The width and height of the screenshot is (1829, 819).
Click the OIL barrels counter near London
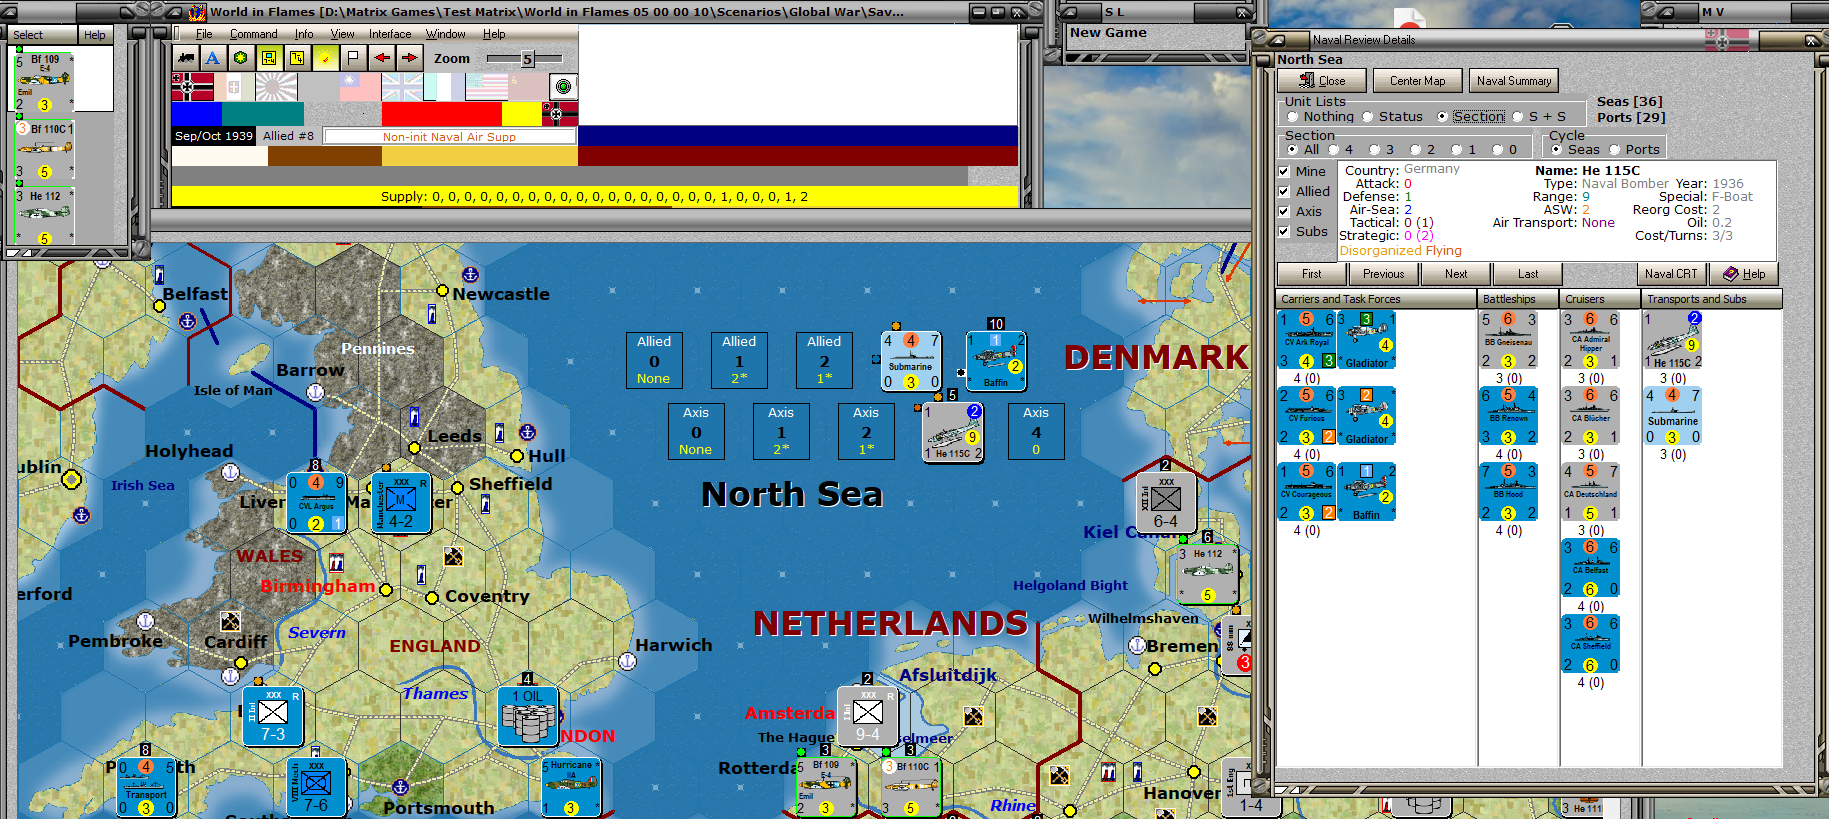point(528,716)
